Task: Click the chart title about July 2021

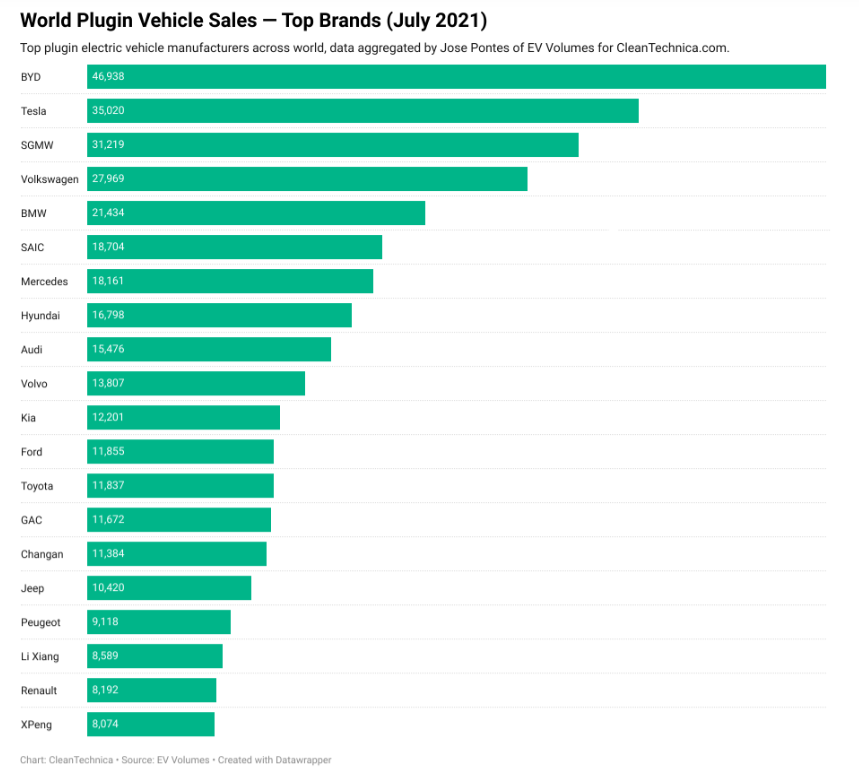Action: coord(253,20)
